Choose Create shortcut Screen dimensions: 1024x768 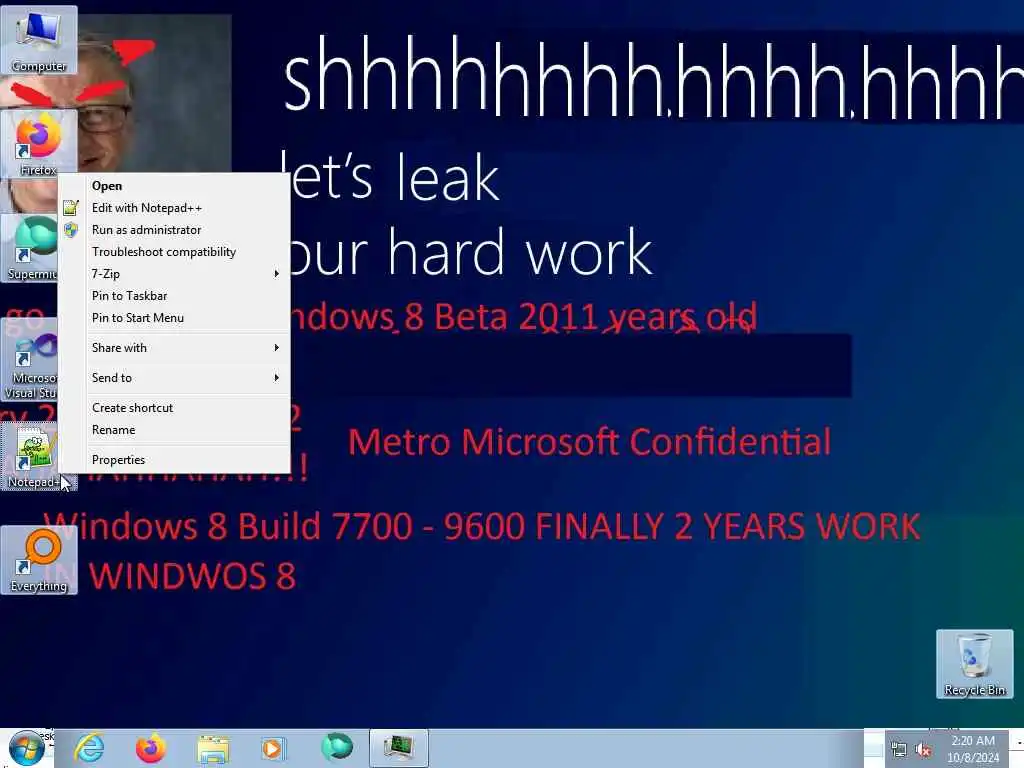point(175,408)
